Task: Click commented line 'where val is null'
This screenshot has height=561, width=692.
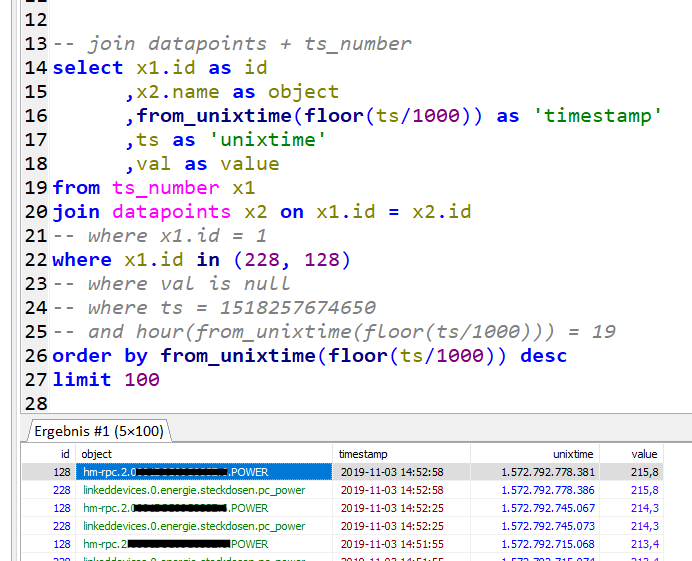Action: (x=171, y=284)
